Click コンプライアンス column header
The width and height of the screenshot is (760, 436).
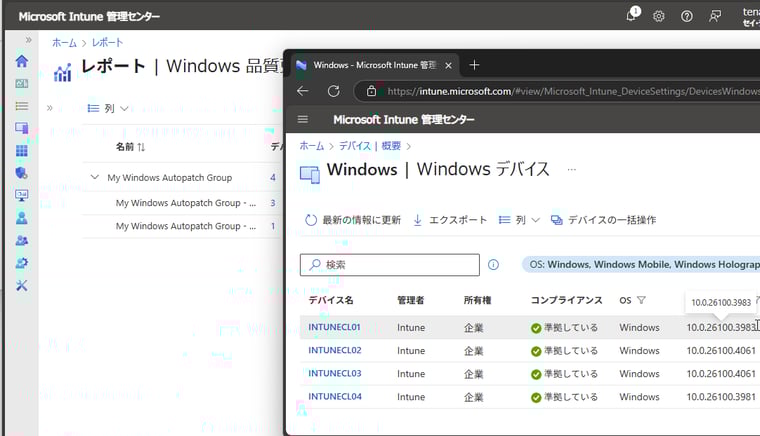pyautogui.click(x=566, y=300)
